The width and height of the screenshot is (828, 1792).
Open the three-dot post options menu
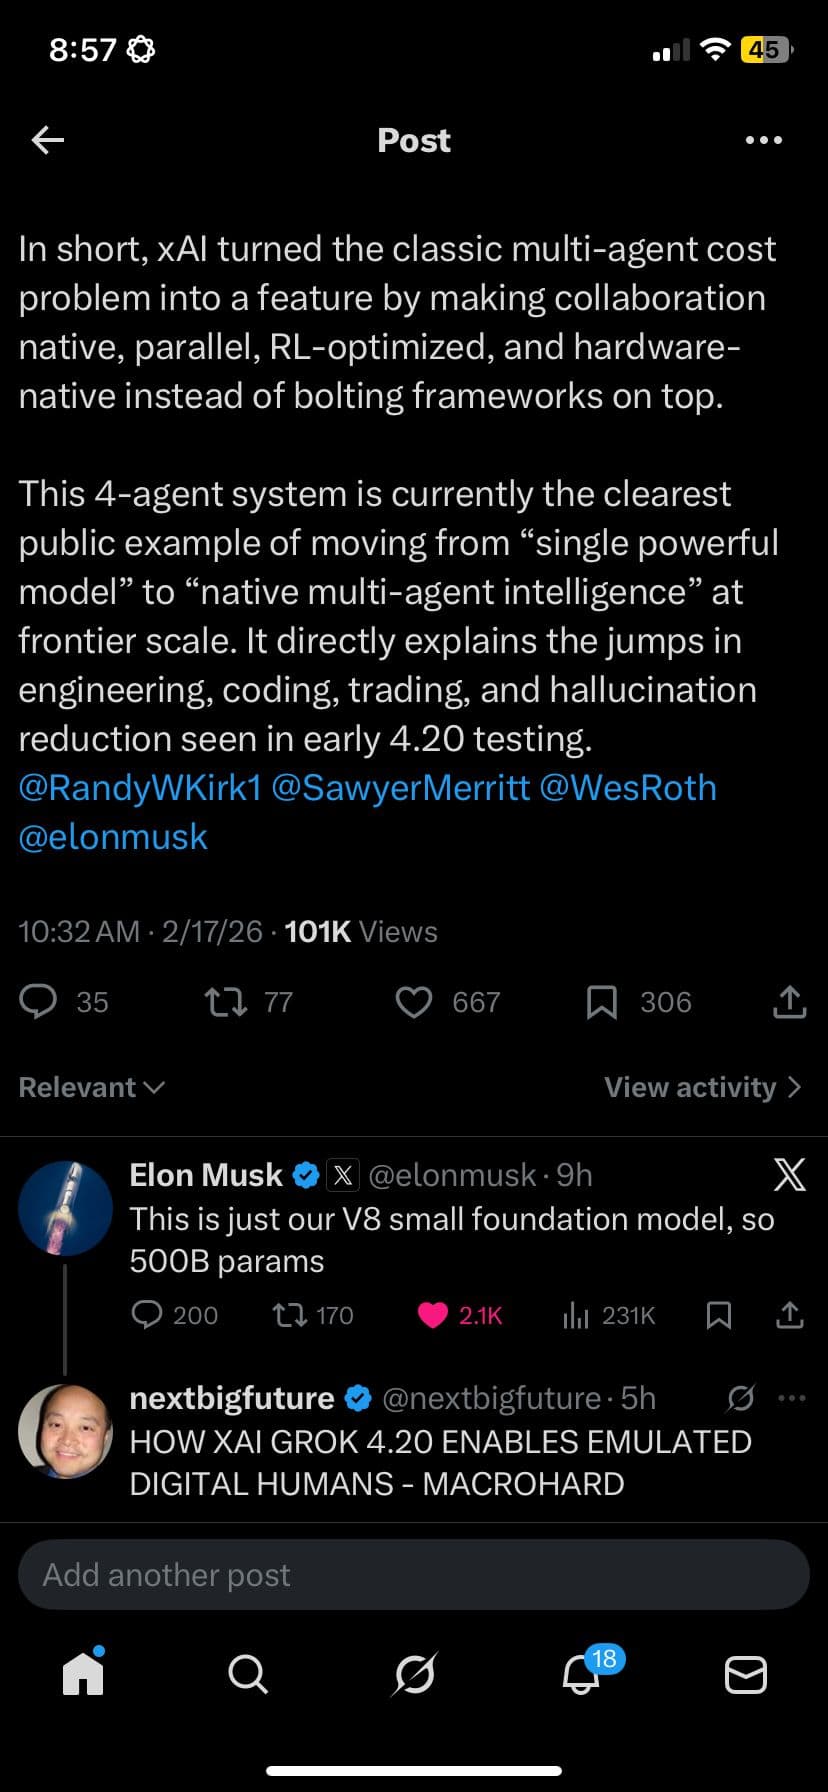(764, 140)
